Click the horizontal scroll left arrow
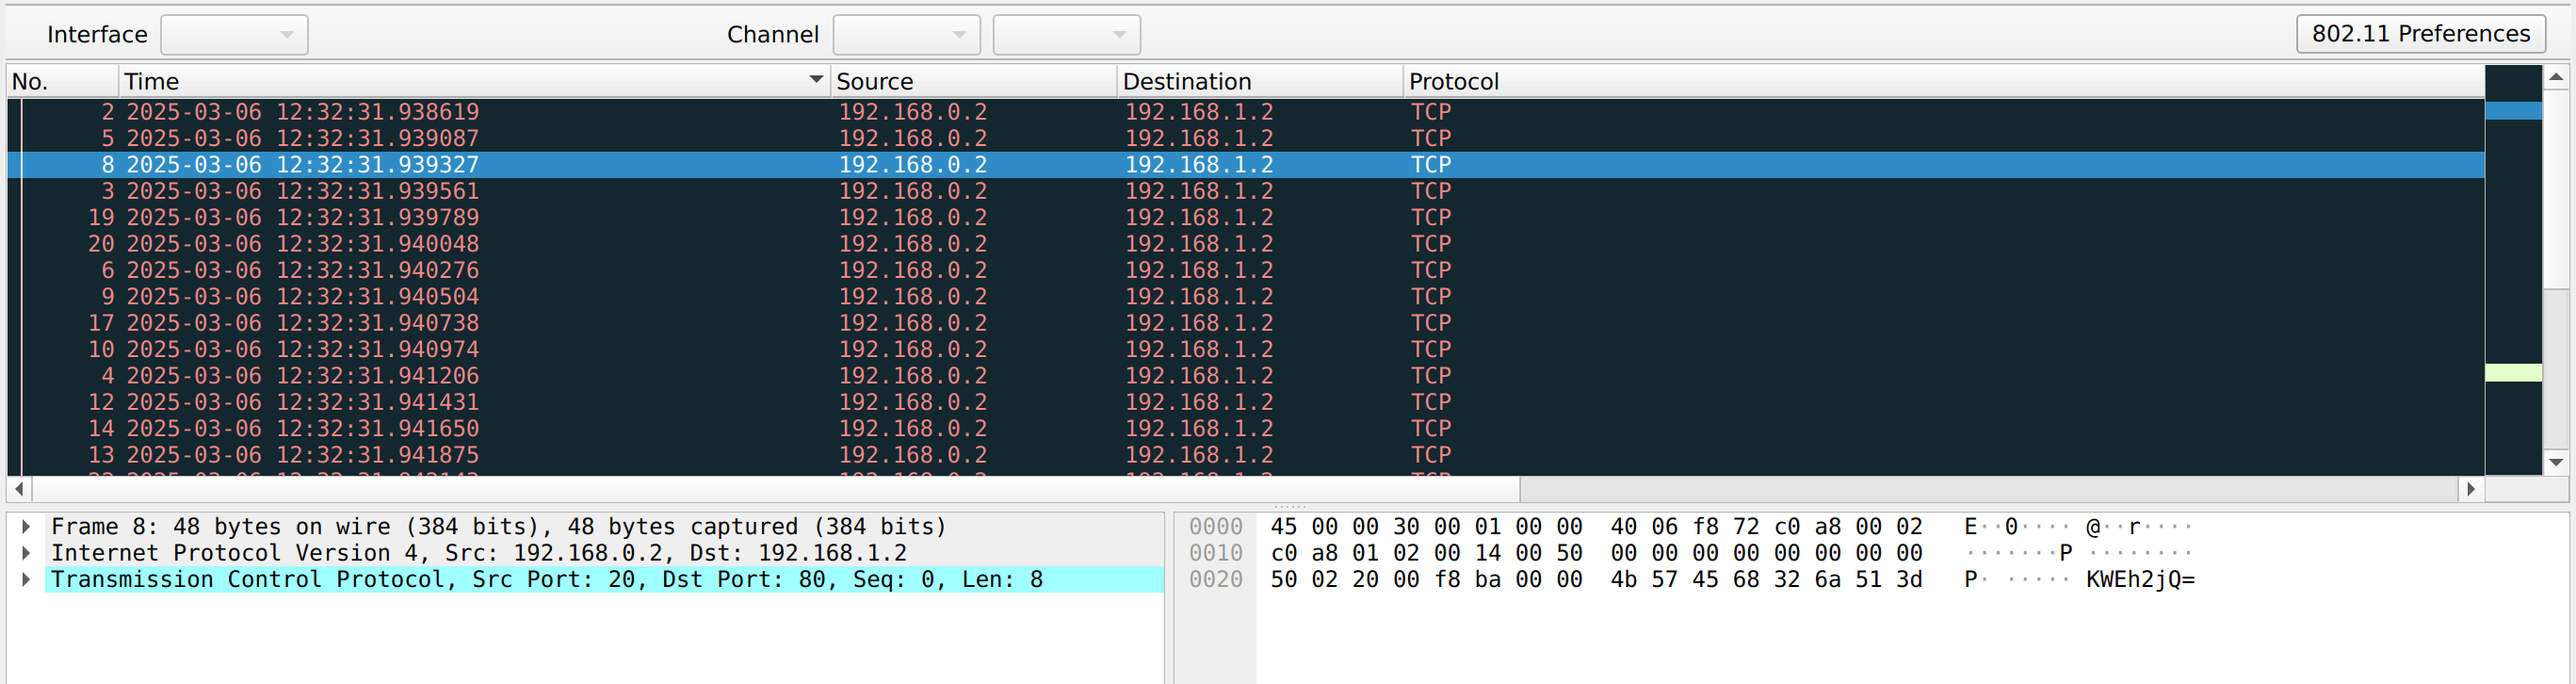This screenshot has width=2576, height=684. (19, 489)
